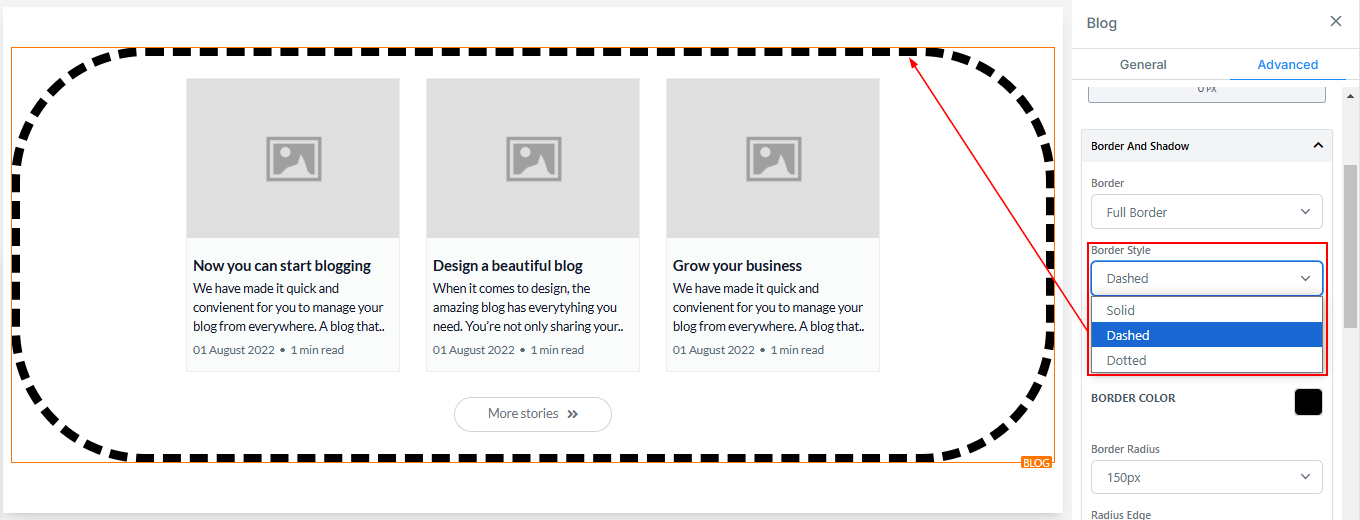
Task: Switch to the General tab
Action: pos(1143,64)
